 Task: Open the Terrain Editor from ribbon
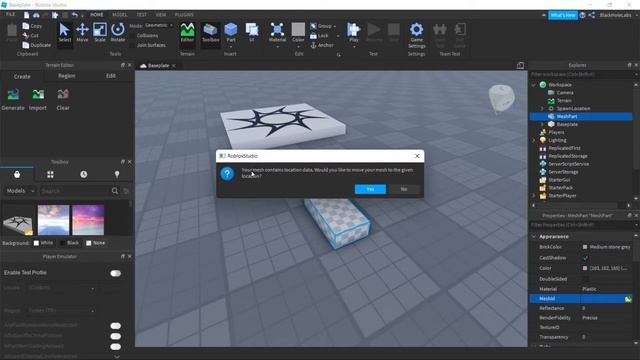click(187, 33)
